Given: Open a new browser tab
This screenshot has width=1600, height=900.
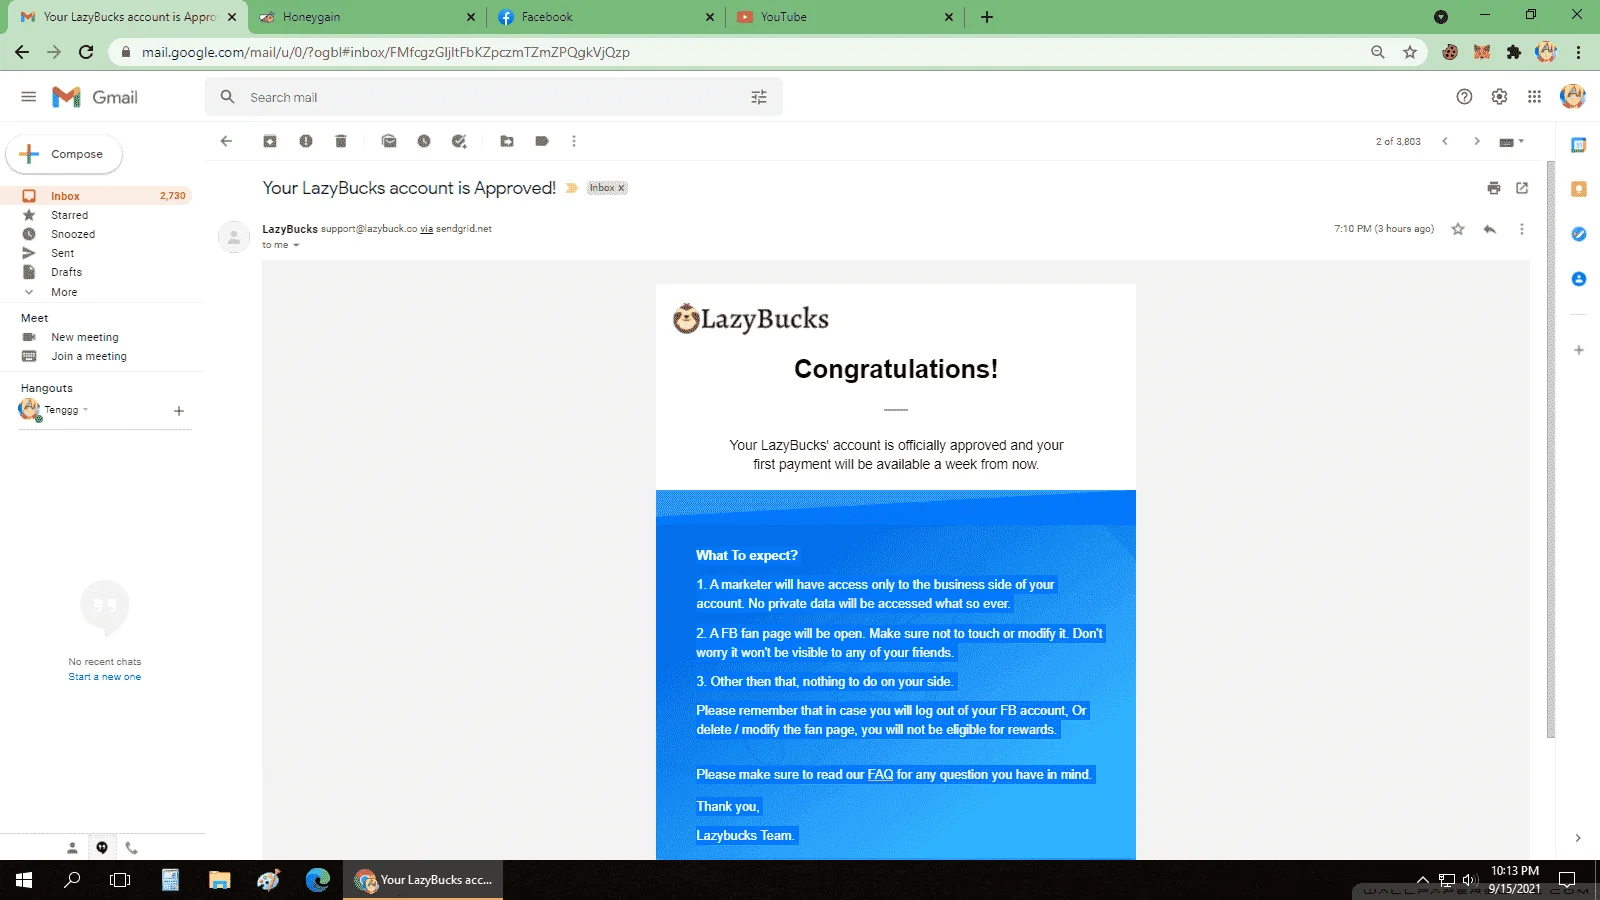Looking at the screenshot, I should pyautogui.click(x=987, y=17).
